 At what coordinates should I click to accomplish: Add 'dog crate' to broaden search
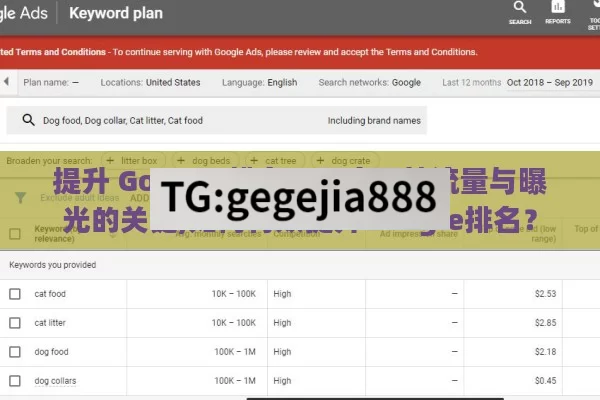tap(346, 161)
